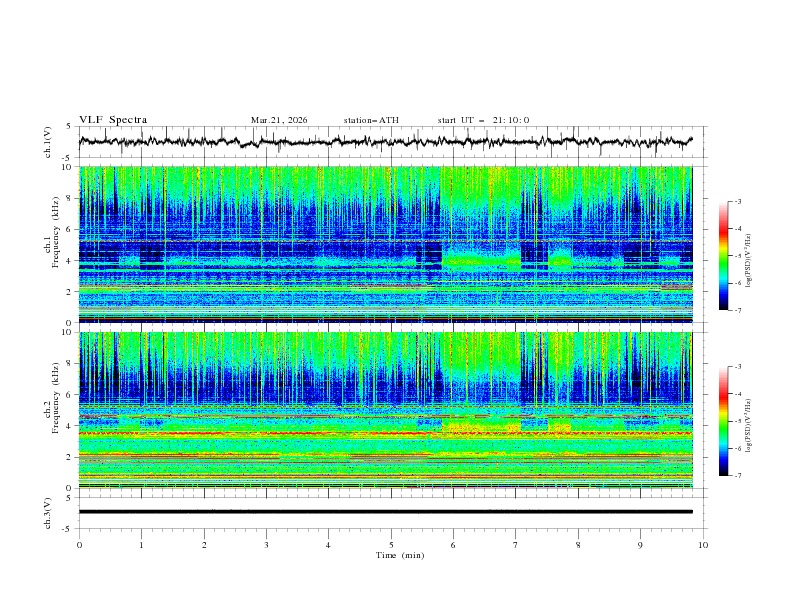Click the '2' kHz tick on ch.1 axis
Screen dimensions: 792x612
(71, 292)
